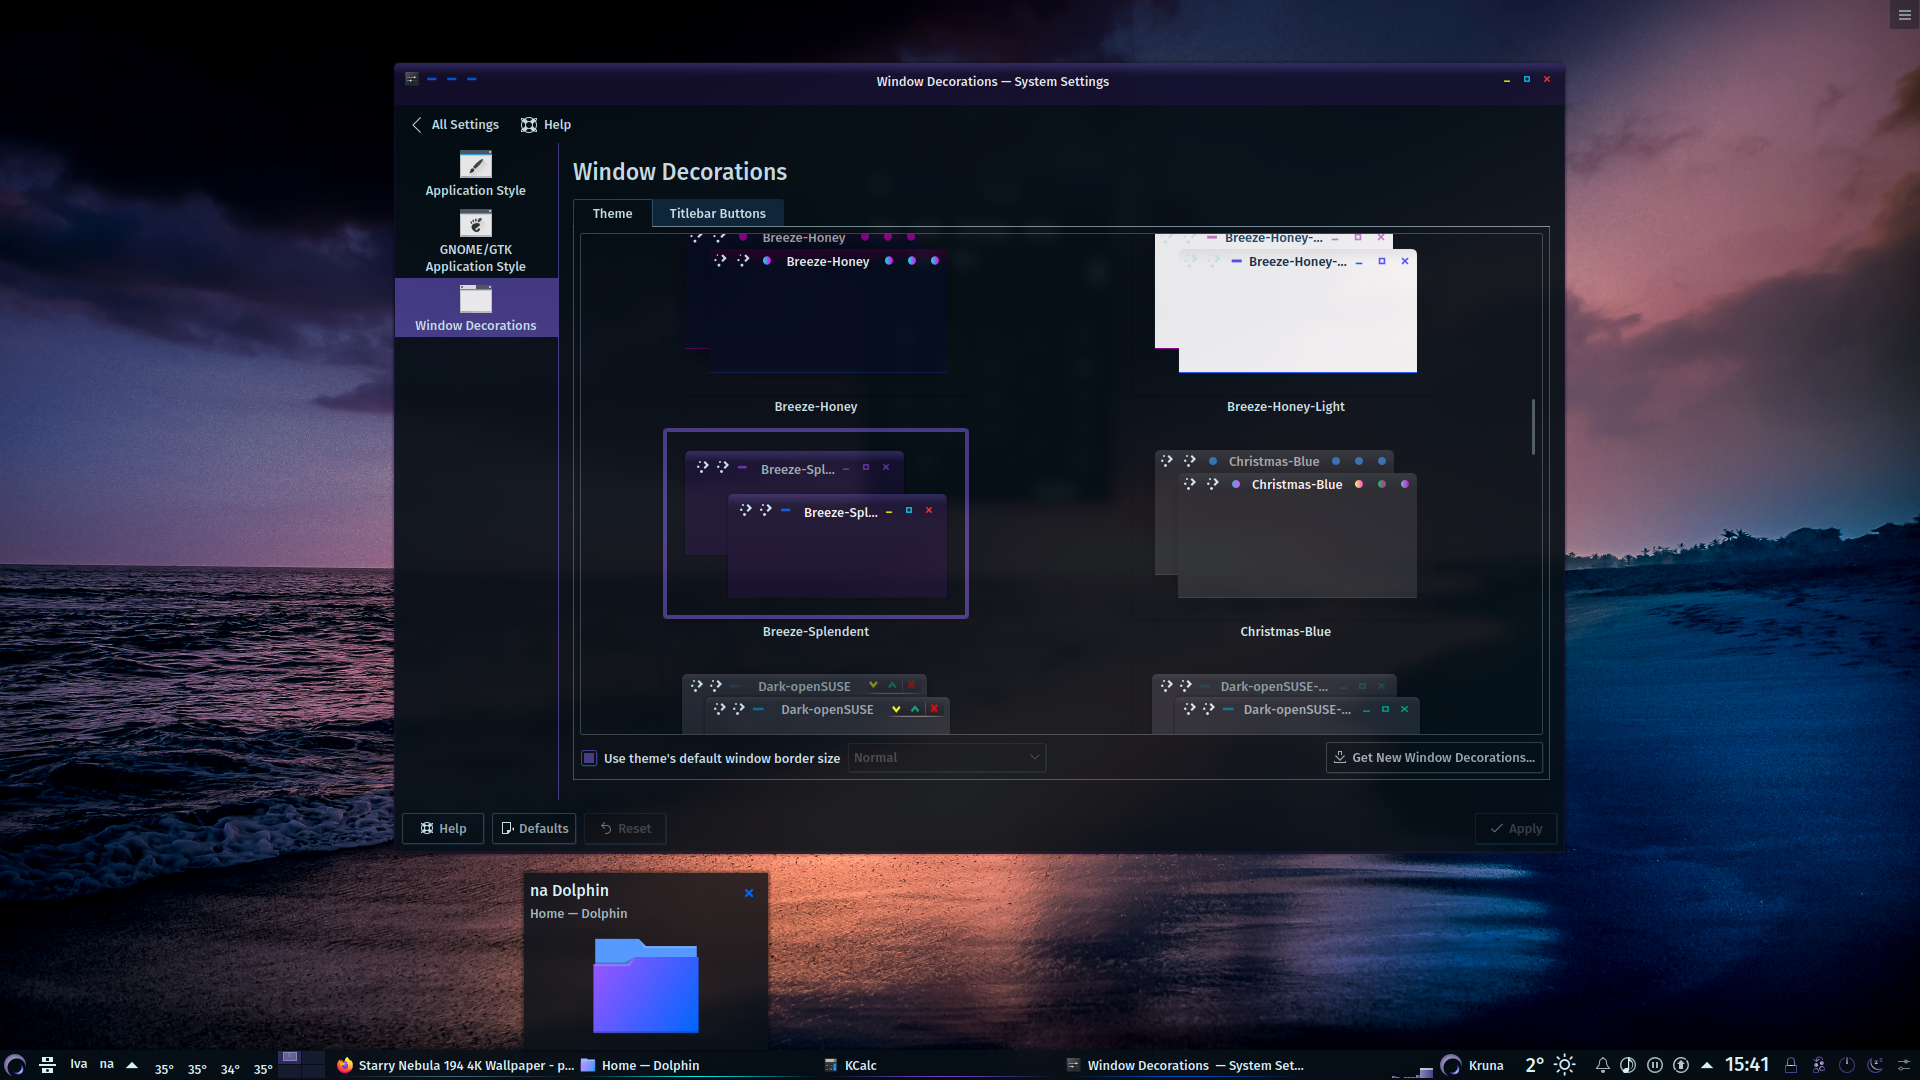Click the Help button at bottom left
Screen dimensions: 1920x1080
point(443,828)
